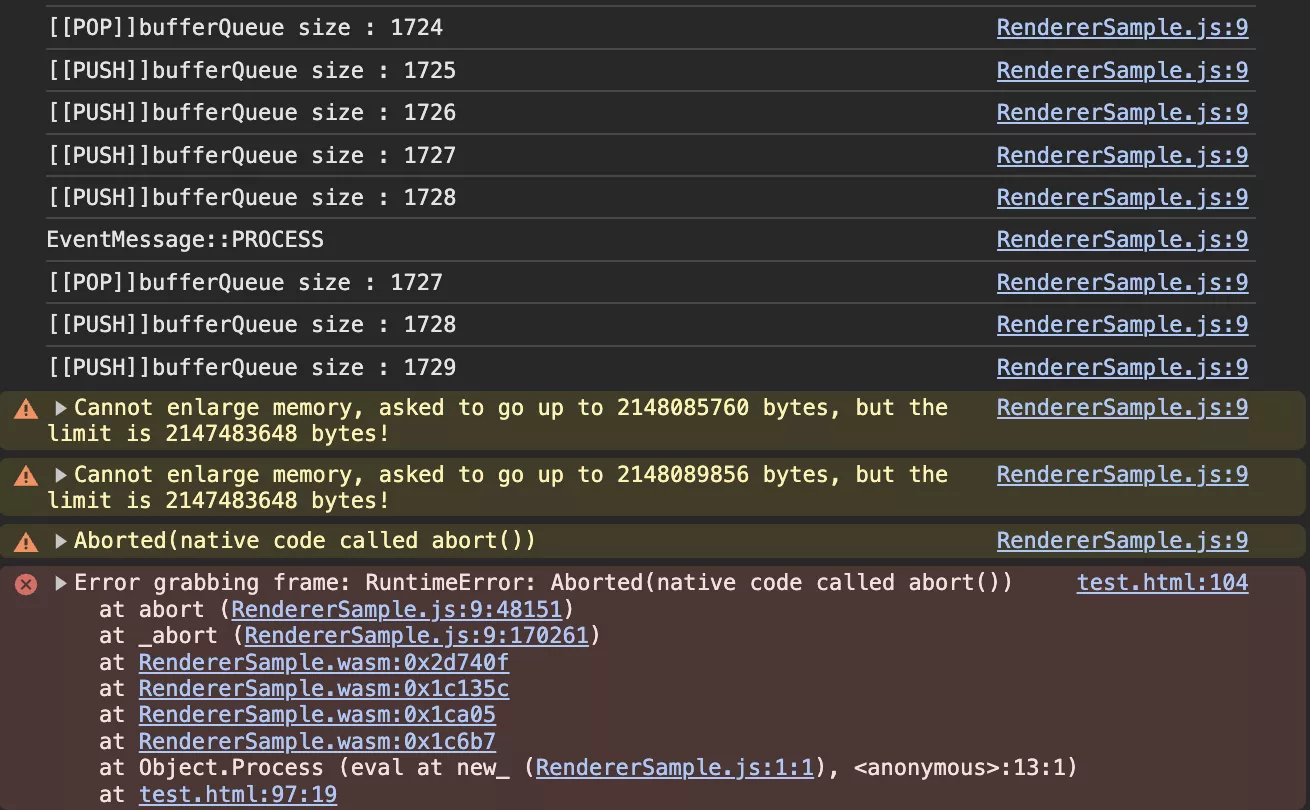
Task: Expand the Aborted(native code called abort()) warning
Action: coord(61,541)
